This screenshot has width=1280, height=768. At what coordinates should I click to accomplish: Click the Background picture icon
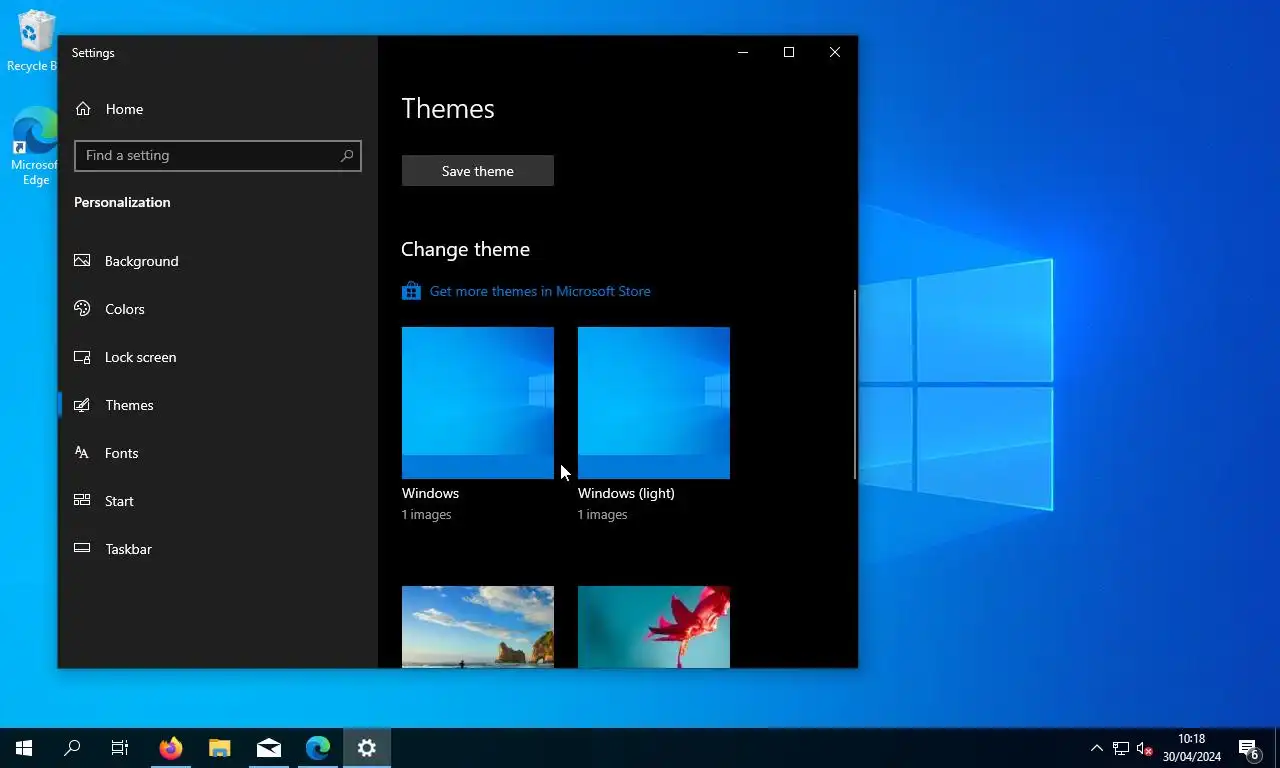coord(82,261)
